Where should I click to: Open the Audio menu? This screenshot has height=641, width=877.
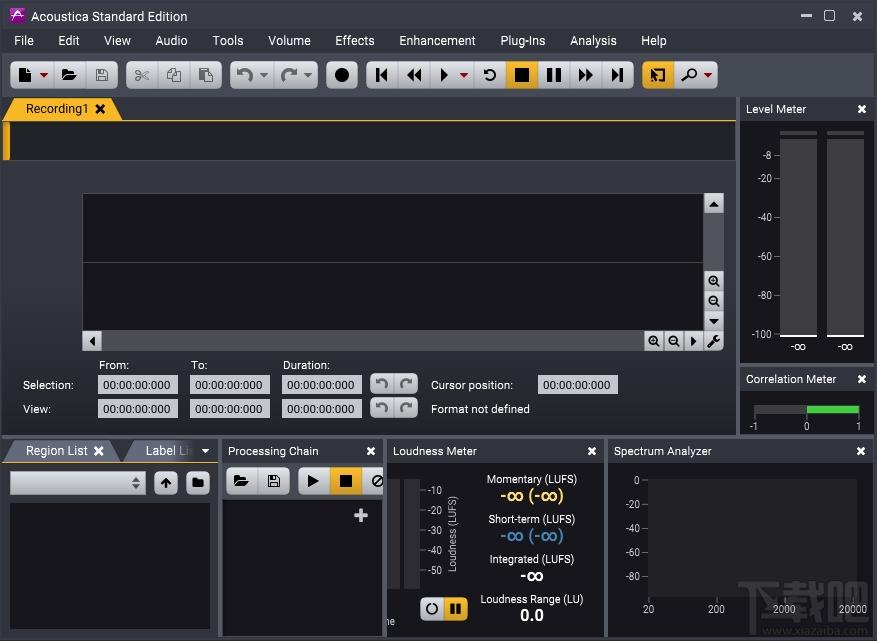171,41
